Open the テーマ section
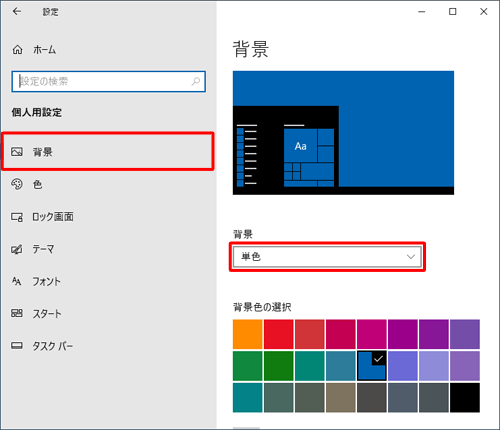 tap(109, 249)
